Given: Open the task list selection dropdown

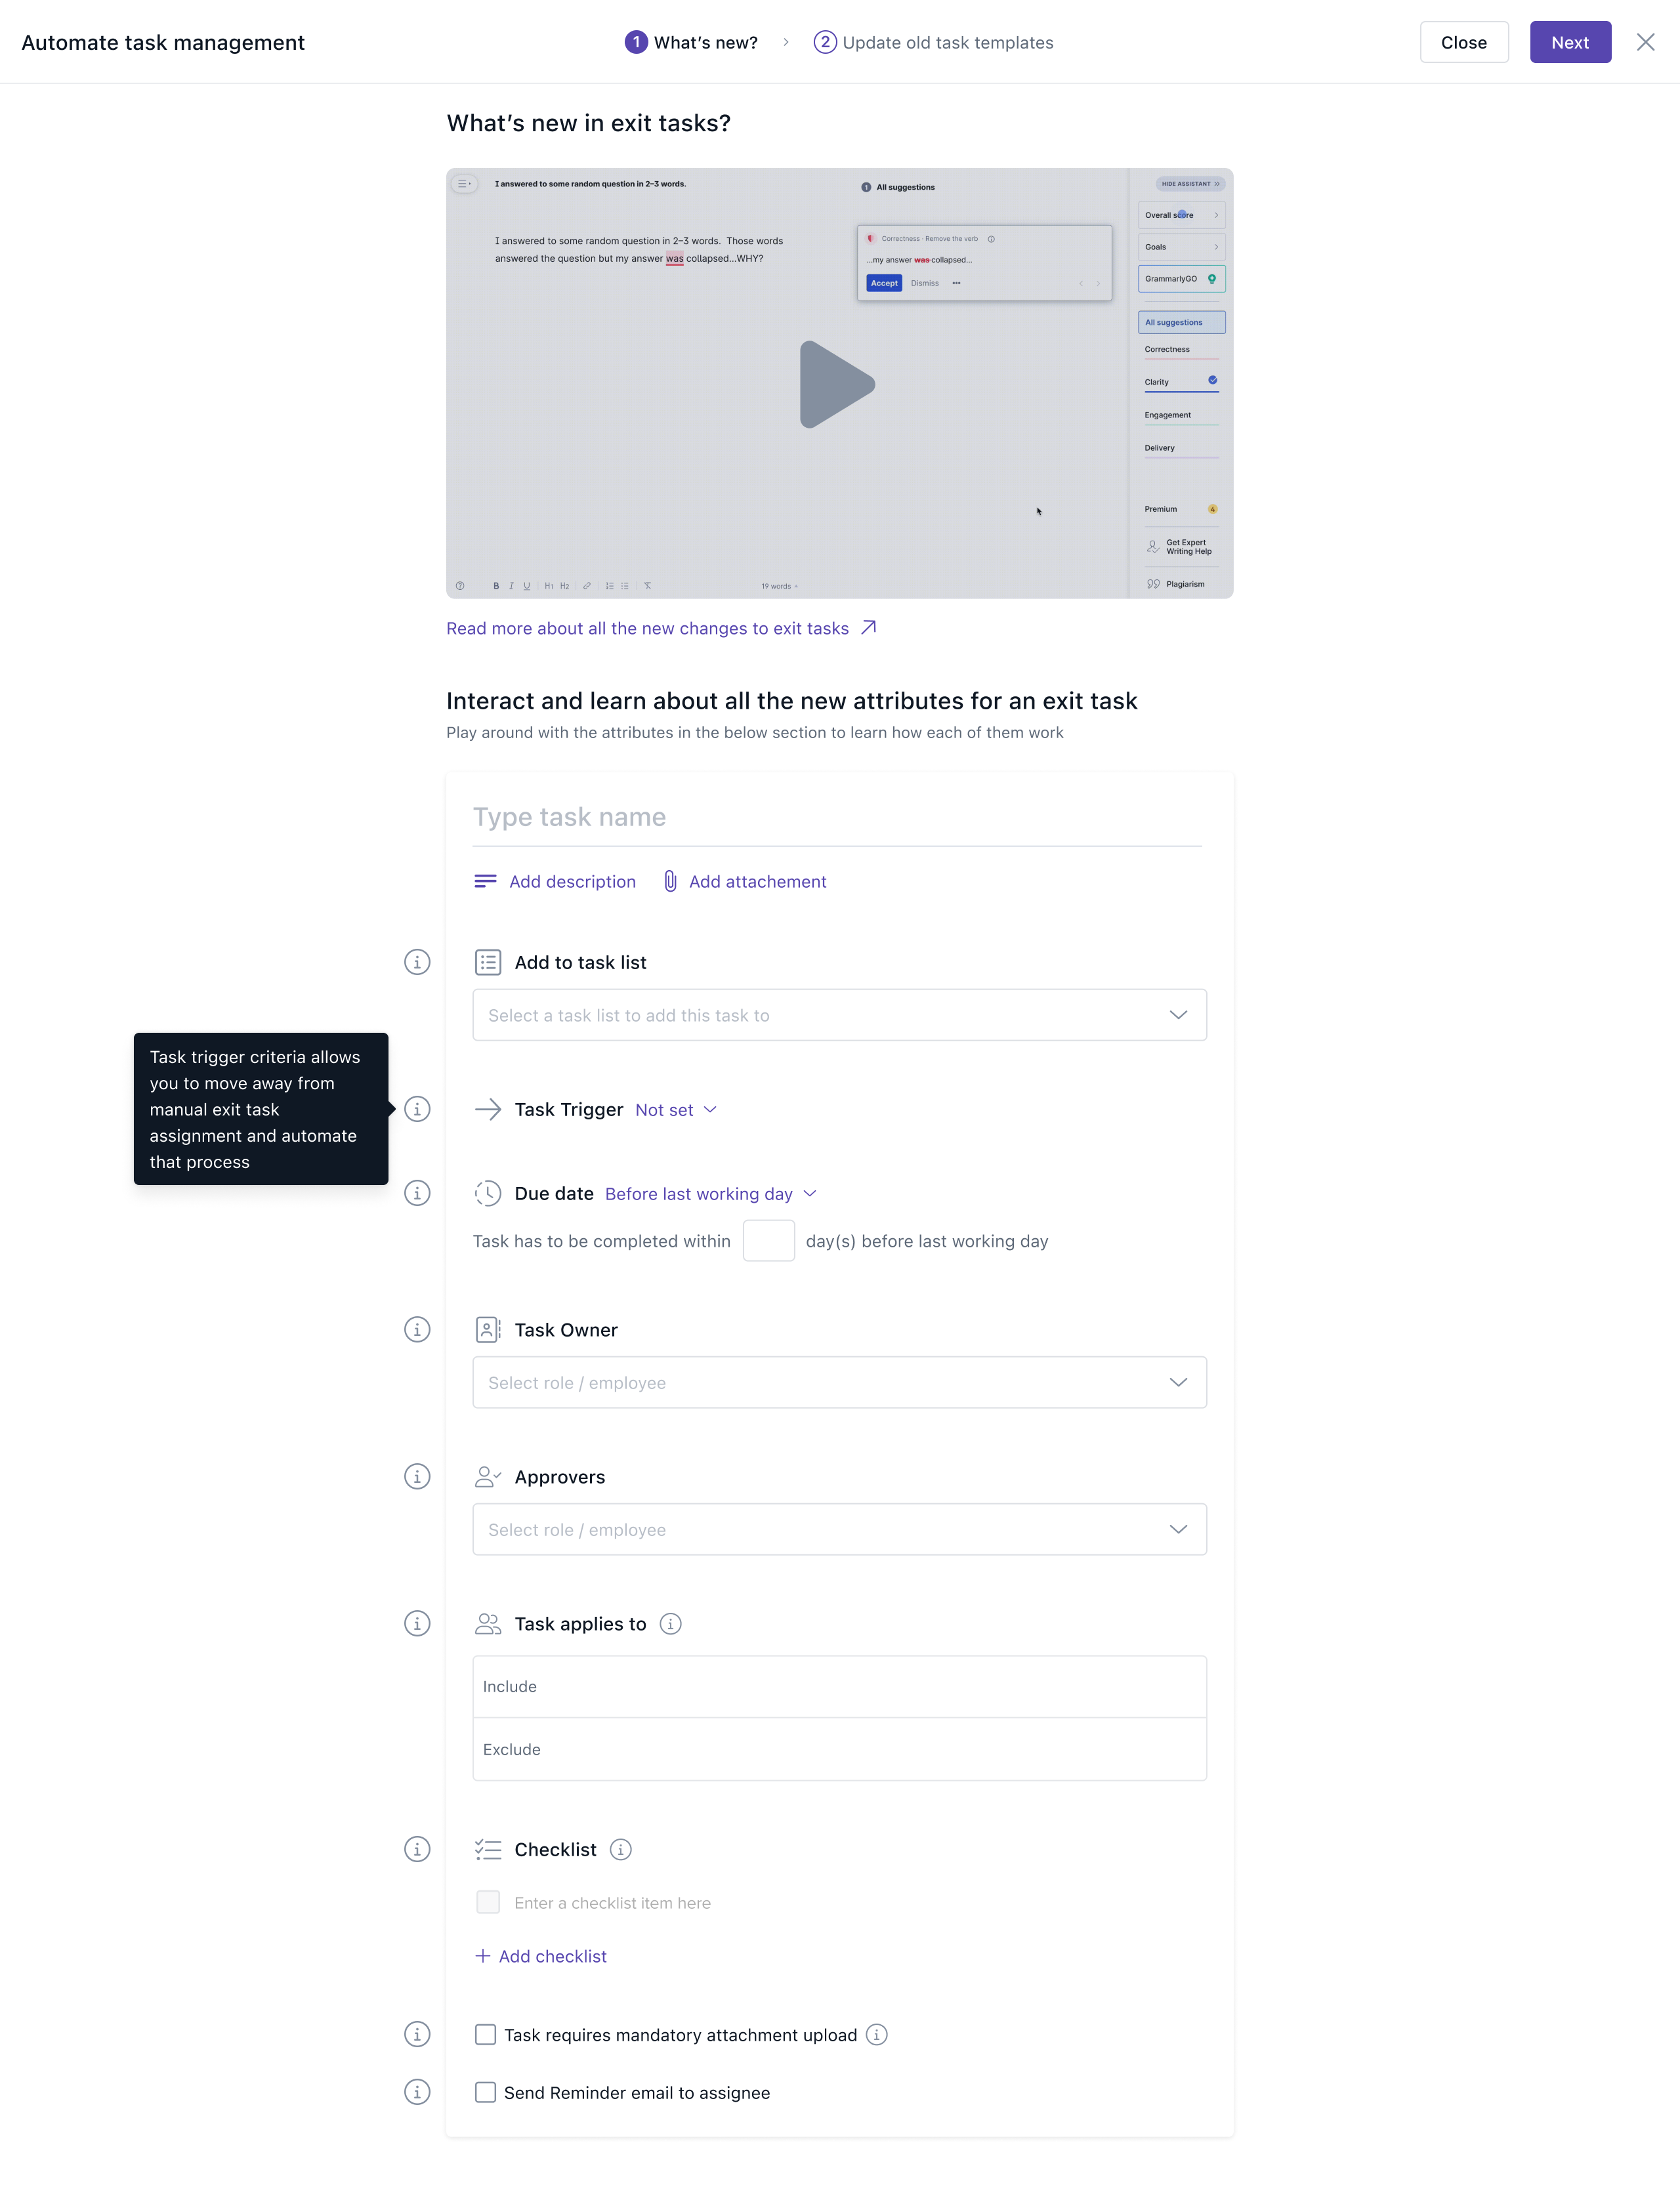Looking at the screenshot, I should [x=839, y=1015].
